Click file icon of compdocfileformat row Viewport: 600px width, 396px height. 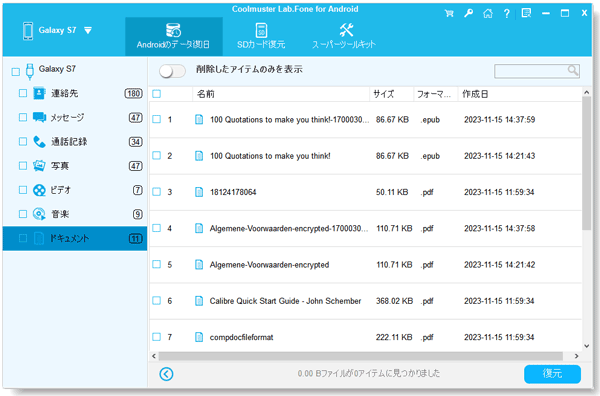(199, 337)
